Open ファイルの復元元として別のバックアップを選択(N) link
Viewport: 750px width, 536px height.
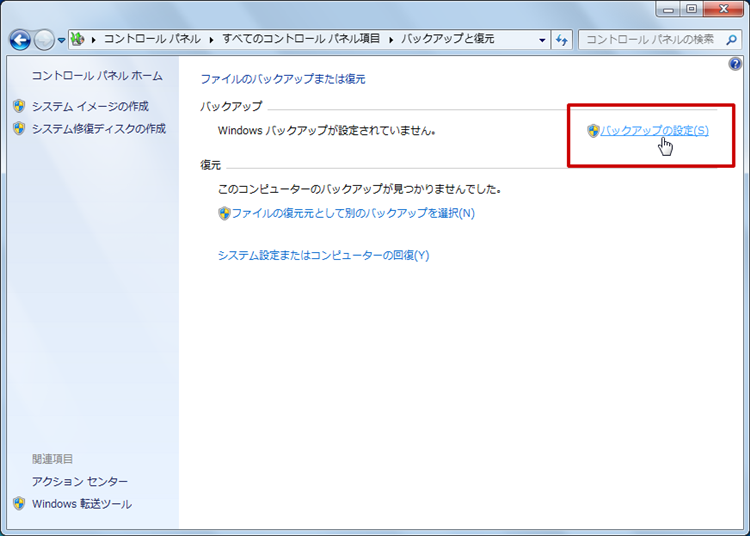point(353,213)
